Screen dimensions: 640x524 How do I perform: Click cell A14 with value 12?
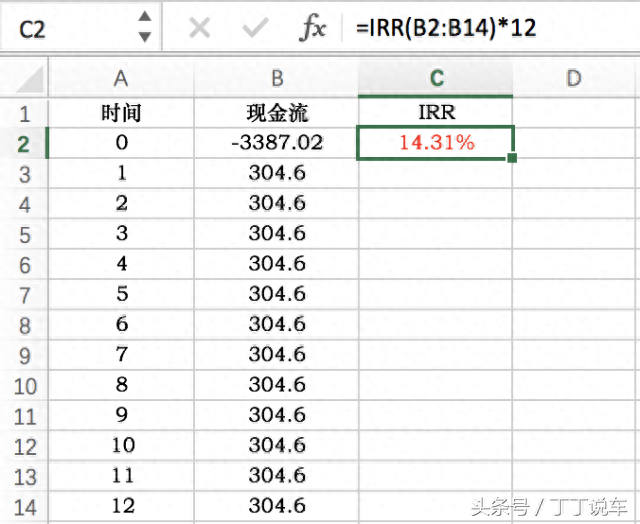click(121, 506)
